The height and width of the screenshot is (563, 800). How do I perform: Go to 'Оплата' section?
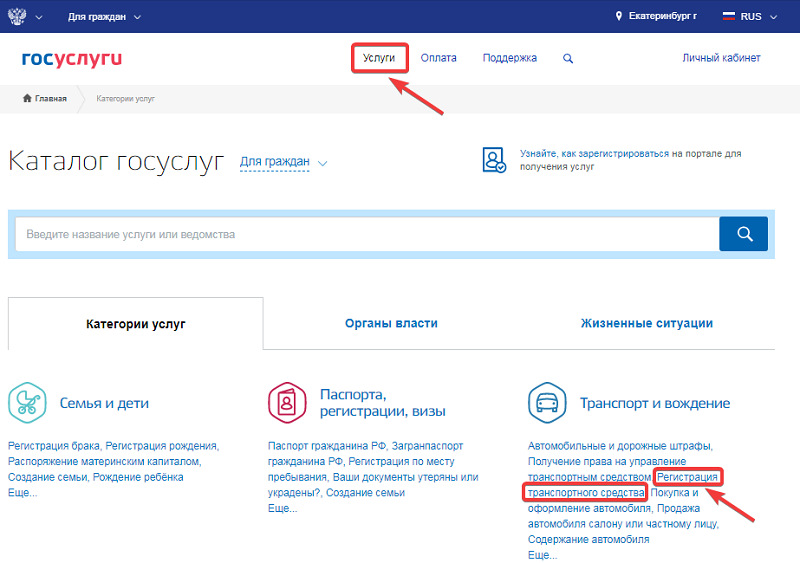click(x=438, y=58)
